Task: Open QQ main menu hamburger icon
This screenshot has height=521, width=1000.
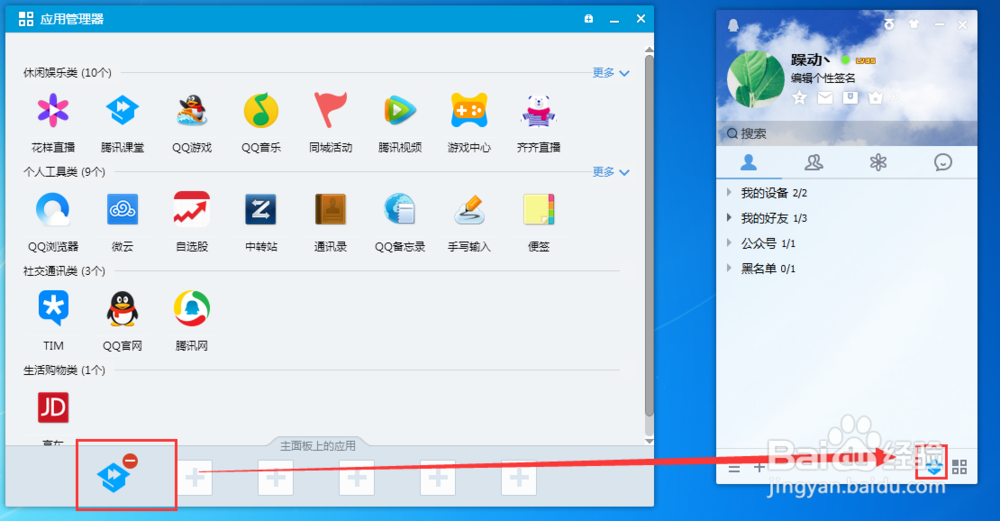Action: tap(734, 468)
